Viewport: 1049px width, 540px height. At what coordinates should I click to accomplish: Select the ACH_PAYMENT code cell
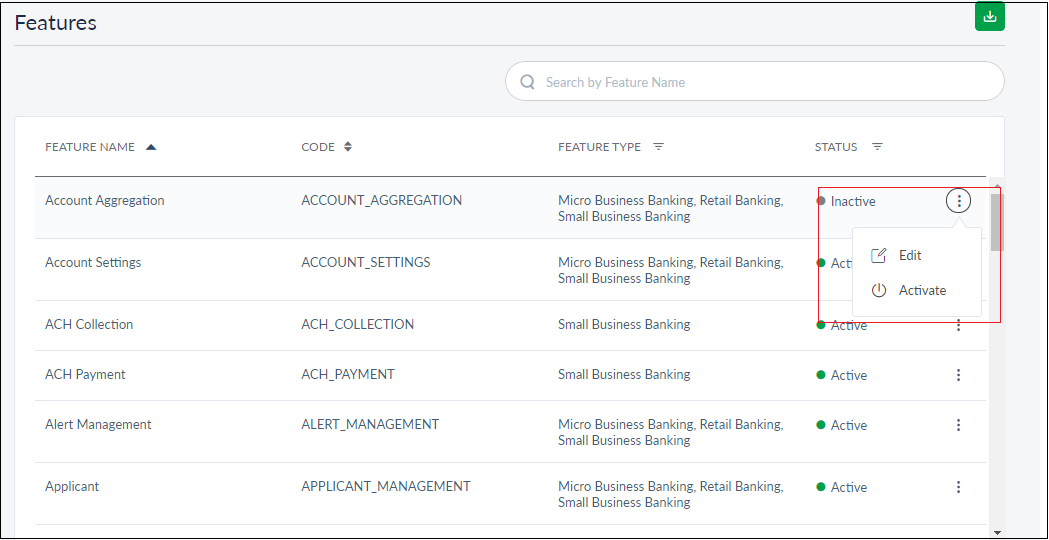coord(347,374)
